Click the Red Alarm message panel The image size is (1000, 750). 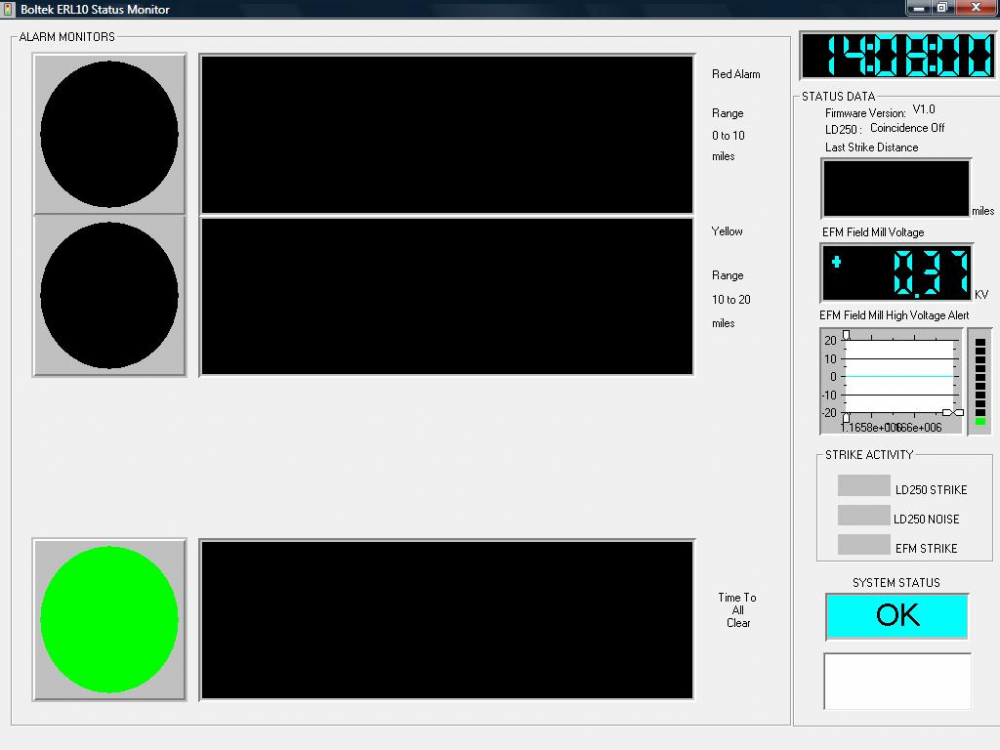[446, 134]
